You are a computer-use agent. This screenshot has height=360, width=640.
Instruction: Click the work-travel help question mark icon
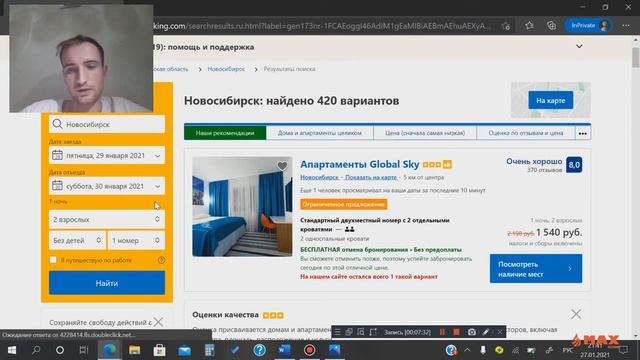coord(162,260)
